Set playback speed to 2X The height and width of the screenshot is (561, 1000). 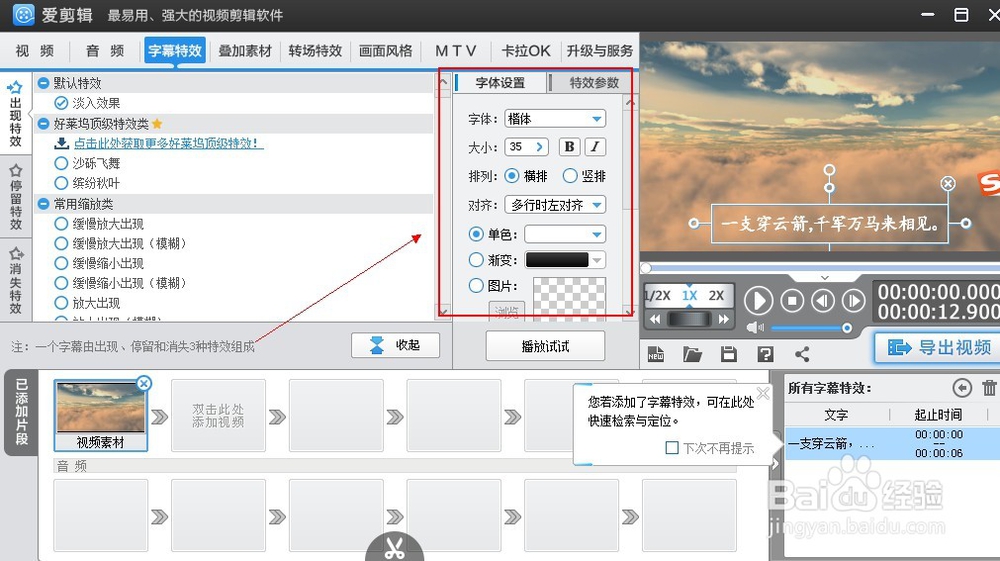(x=716, y=295)
